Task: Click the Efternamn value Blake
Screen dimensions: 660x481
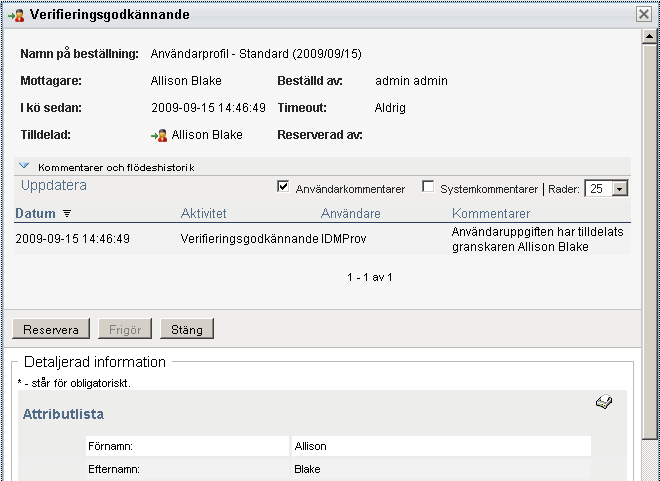Action: [x=307, y=469]
